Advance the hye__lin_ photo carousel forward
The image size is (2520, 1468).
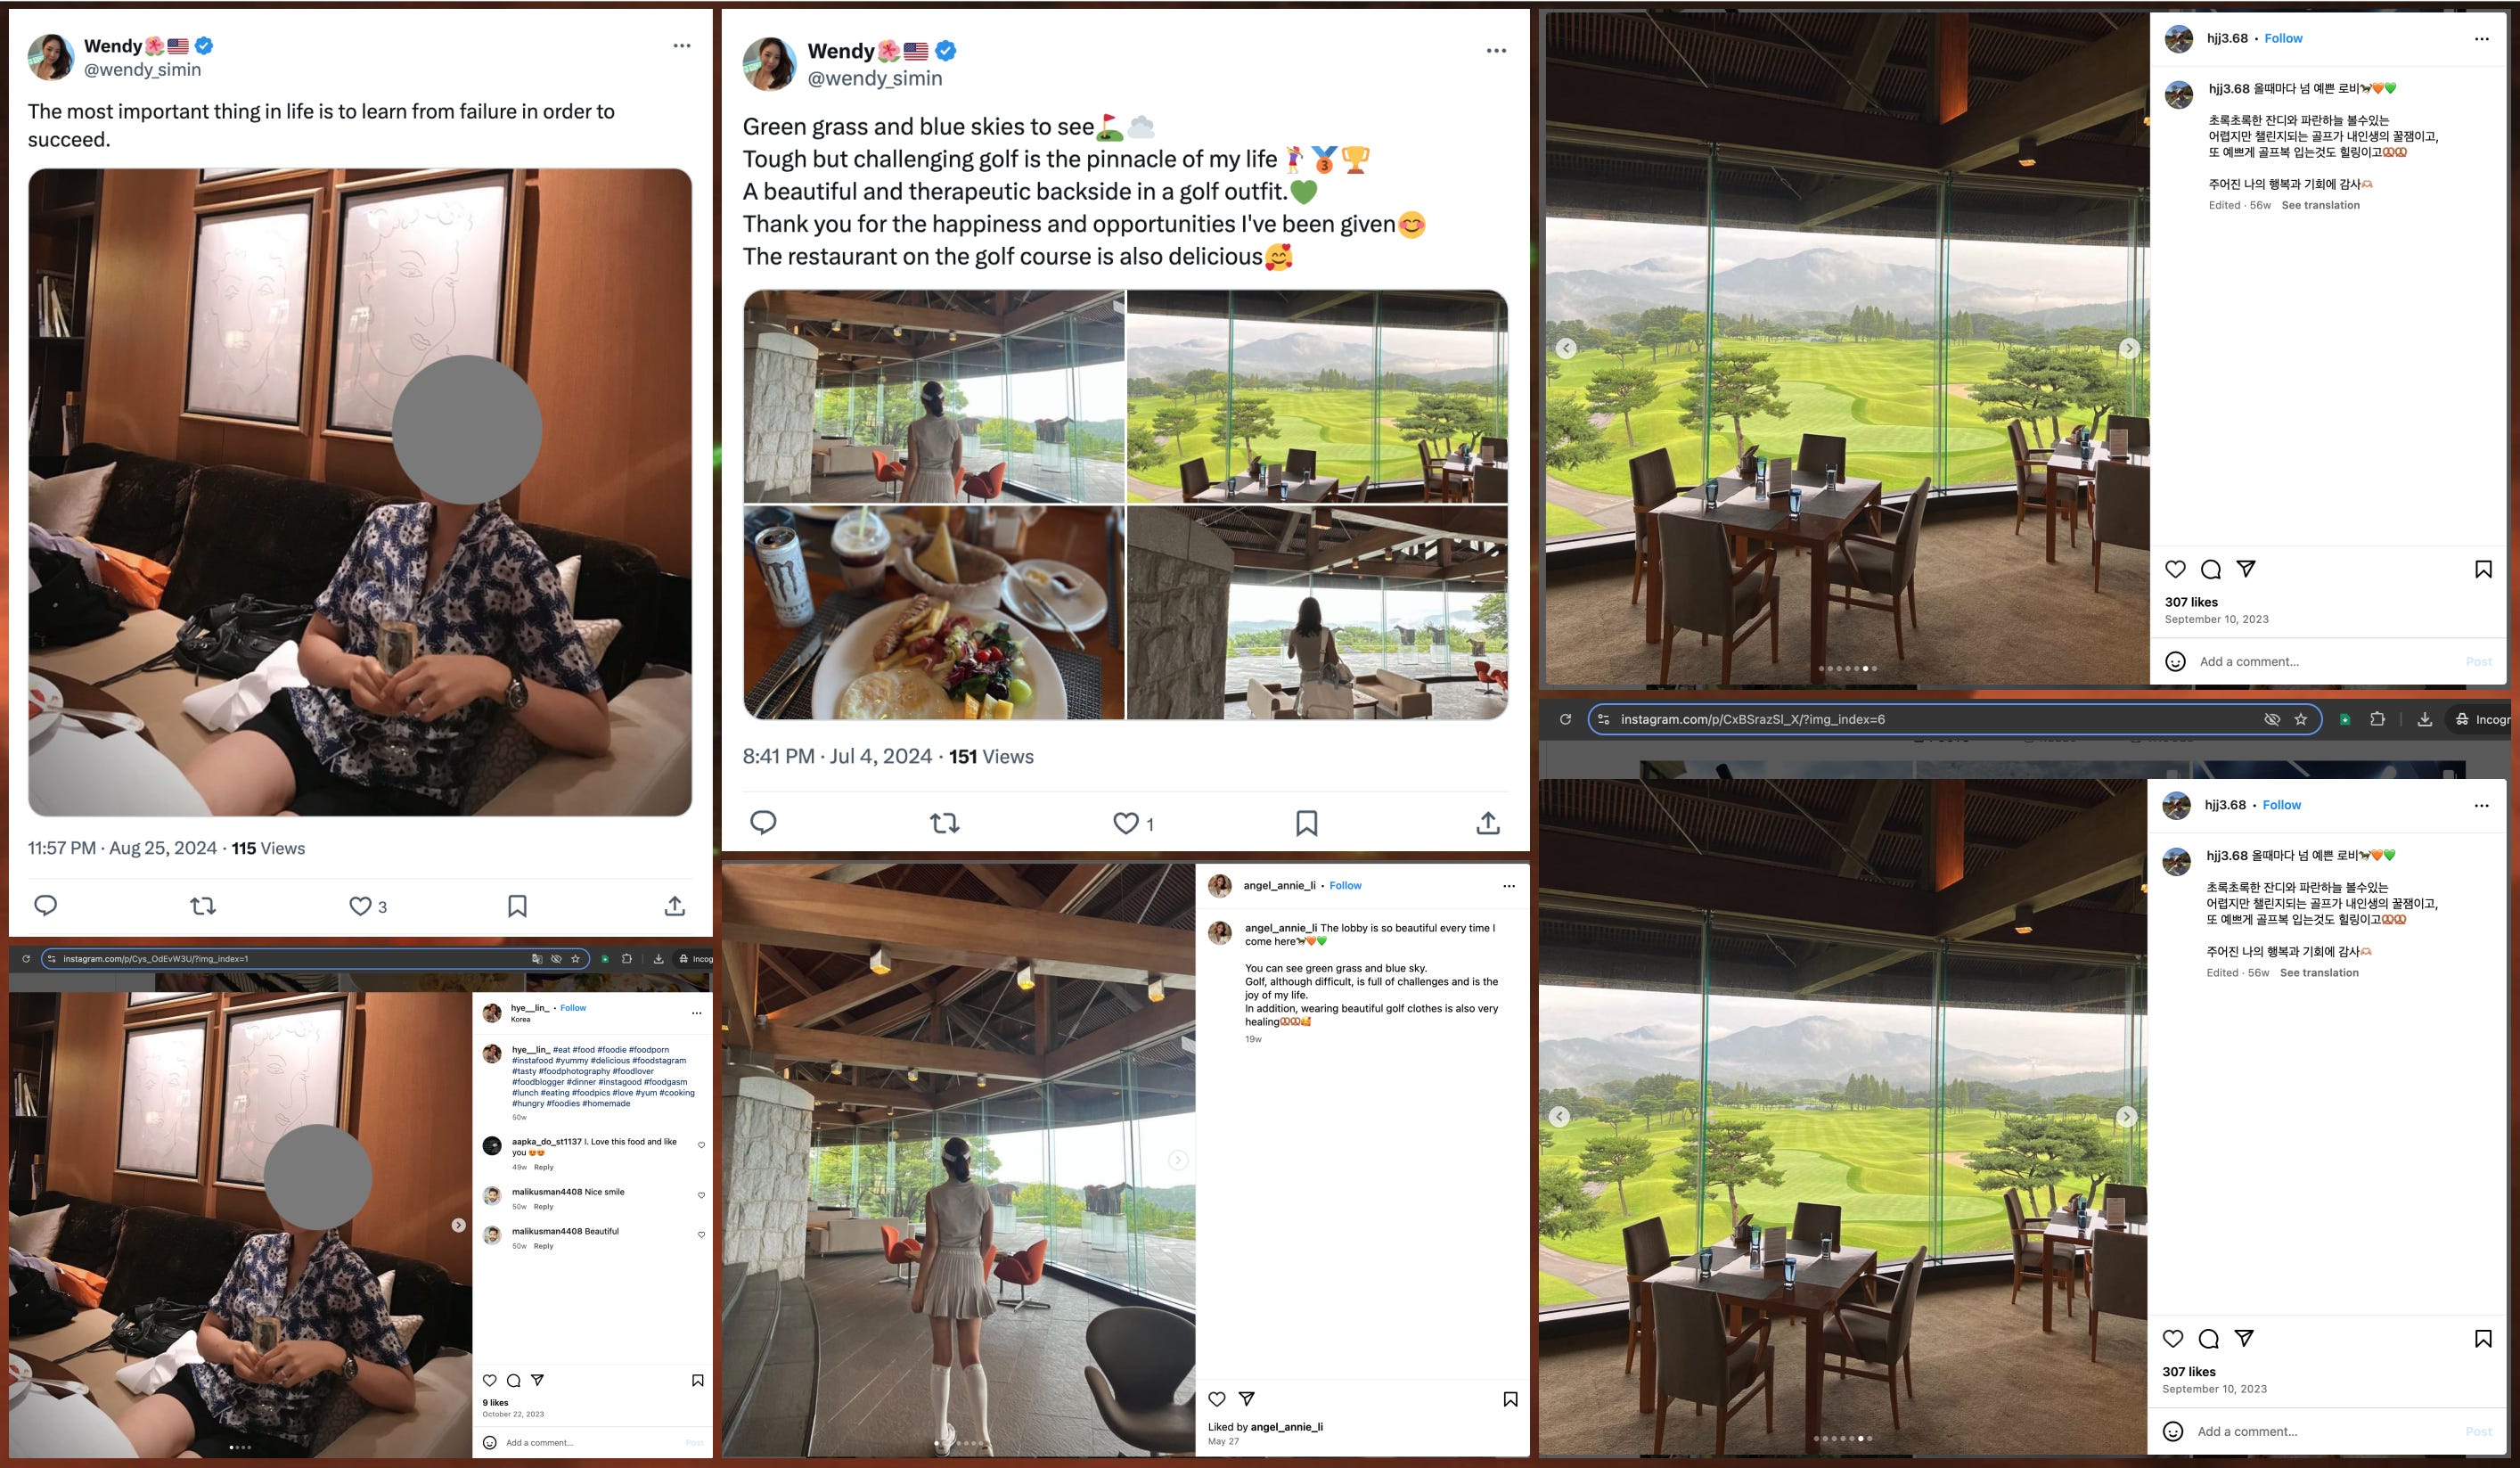point(458,1225)
